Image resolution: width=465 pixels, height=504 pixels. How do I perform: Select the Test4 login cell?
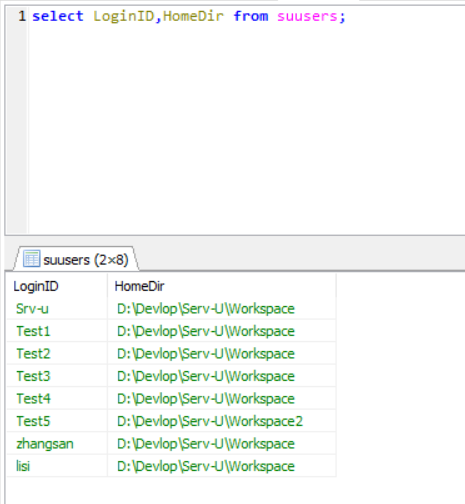pyautogui.click(x=57, y=399)
